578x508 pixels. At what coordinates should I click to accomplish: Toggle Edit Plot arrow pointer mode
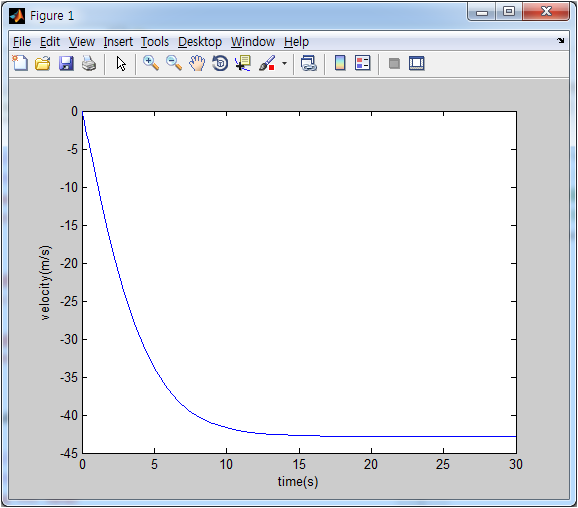click(x=121, y=63)
